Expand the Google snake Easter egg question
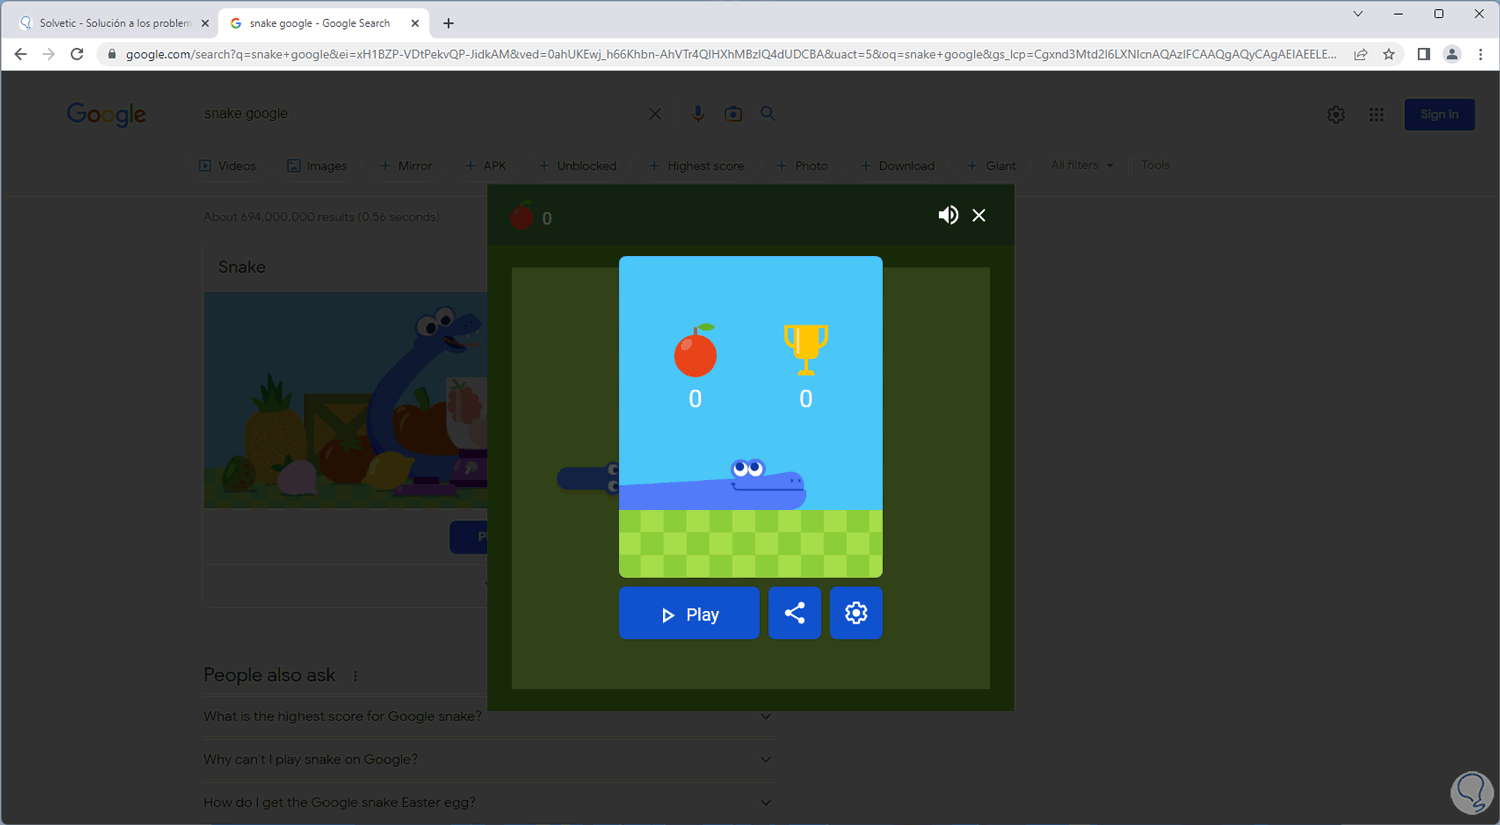 tap(488, 802)
